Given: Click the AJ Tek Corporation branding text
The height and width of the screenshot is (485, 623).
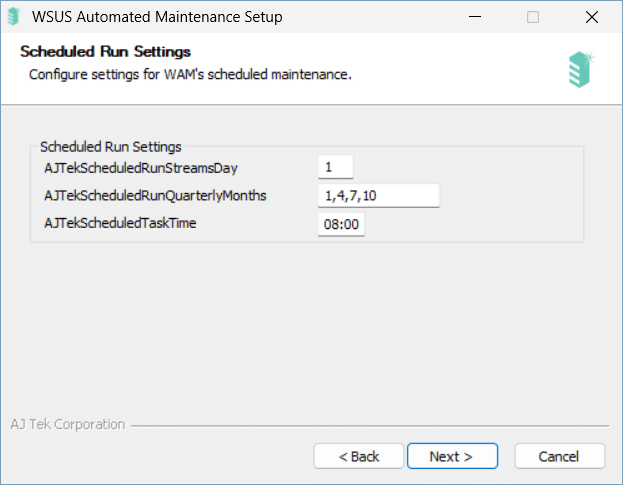Looking at the screenshot, I should click(x=68, y=425).
